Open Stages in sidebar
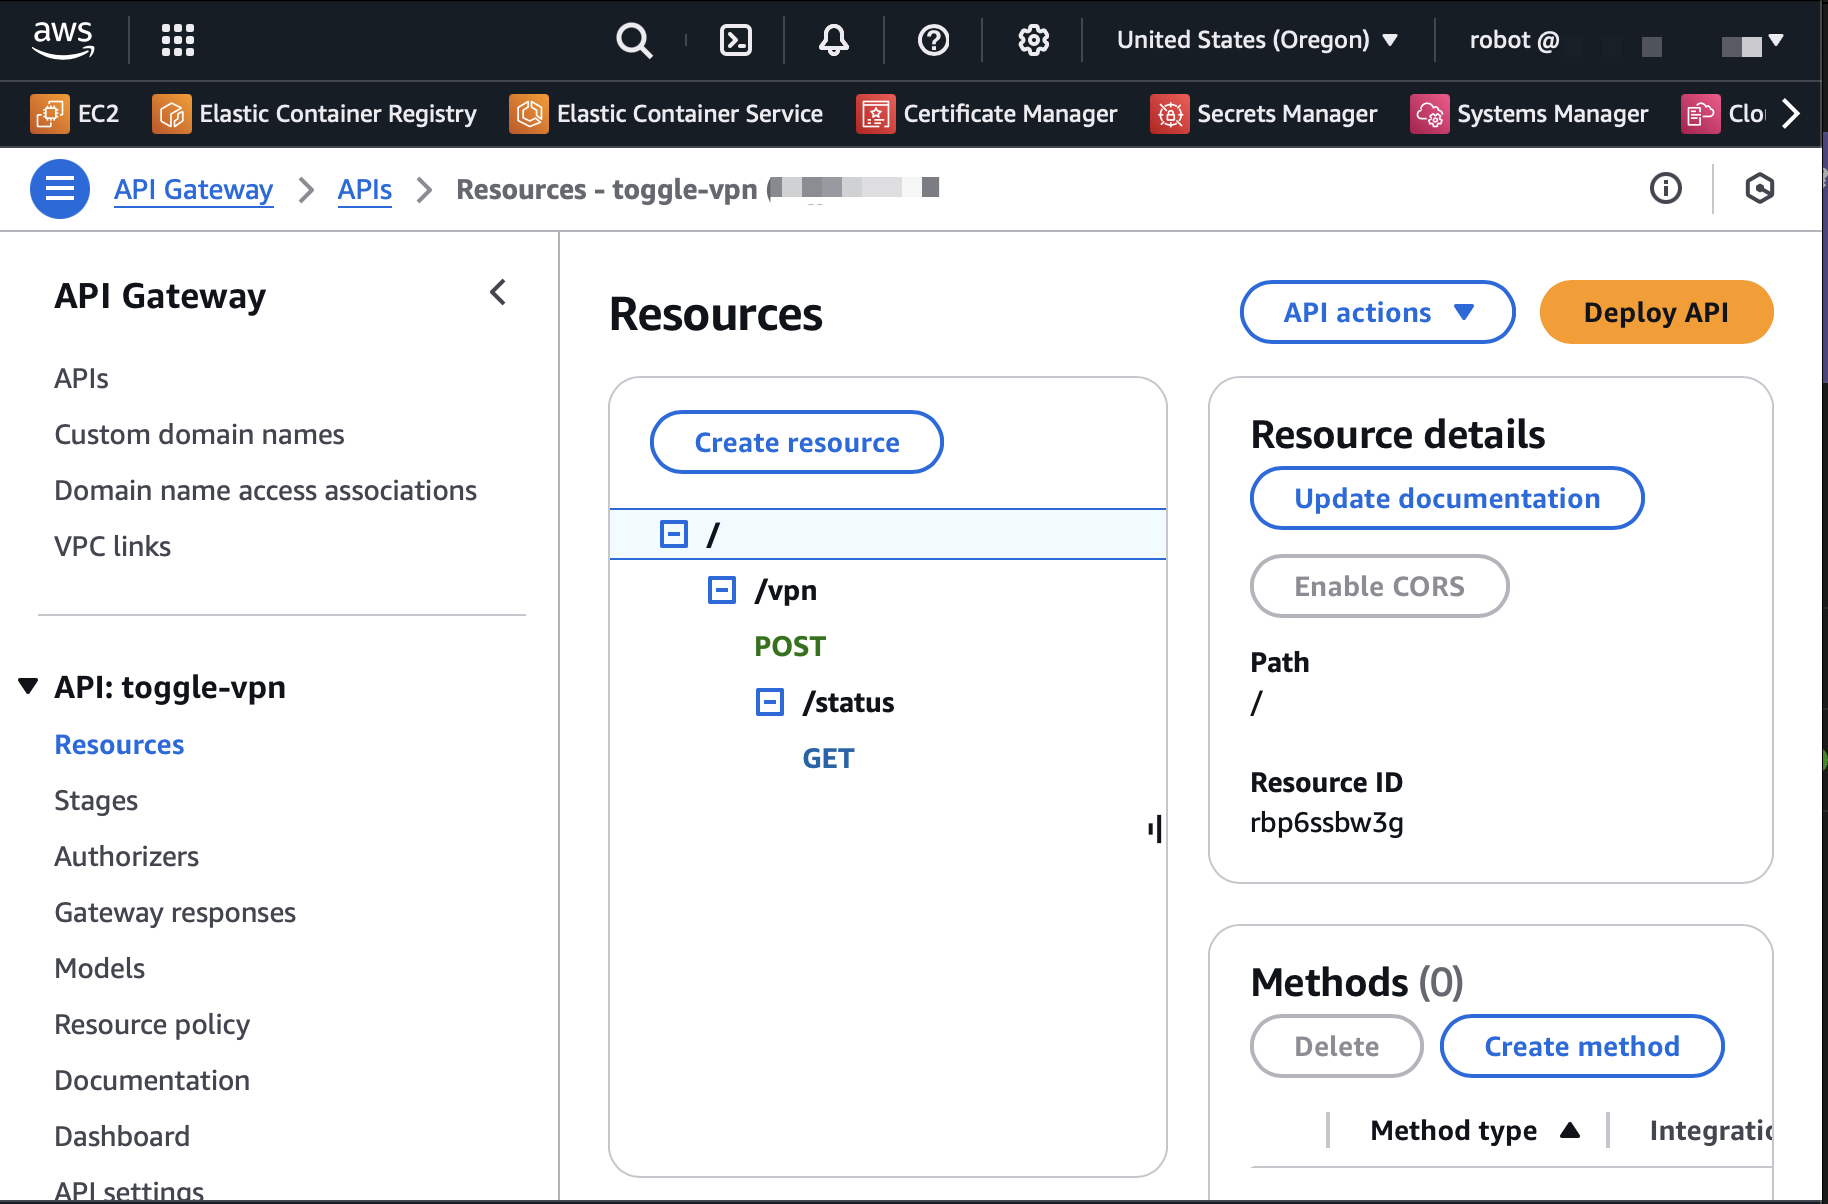1828x1204 pixels. coord(96,800)
